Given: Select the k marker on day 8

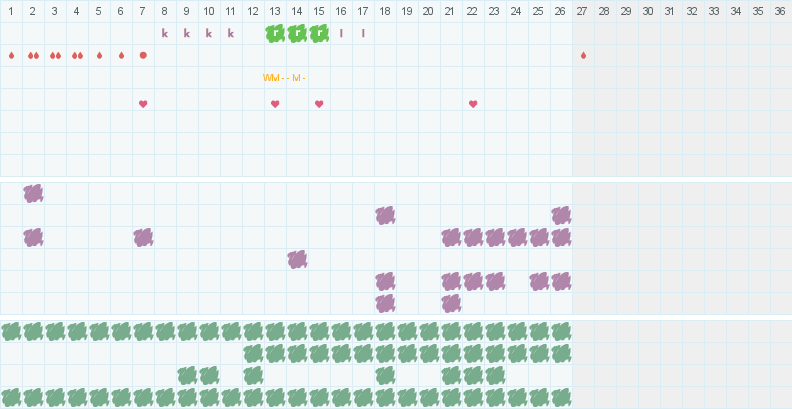Looking at the screenshot, I should (x=165, y=33).
